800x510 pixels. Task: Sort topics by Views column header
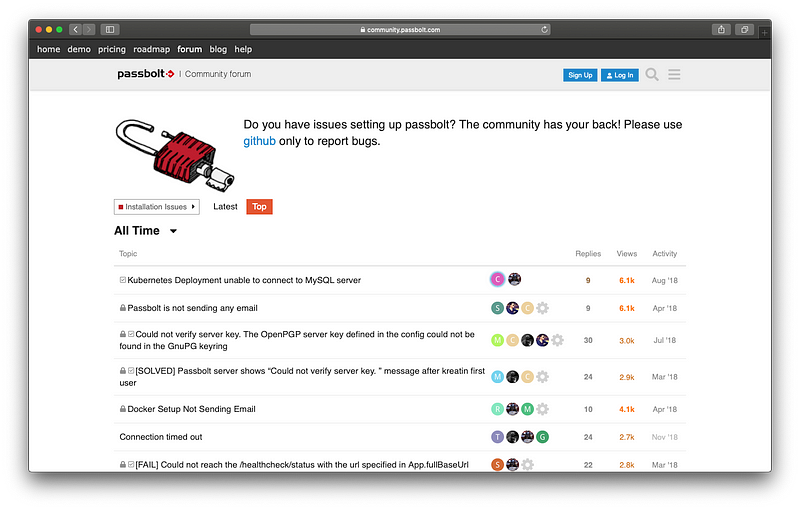pos(627,253)
